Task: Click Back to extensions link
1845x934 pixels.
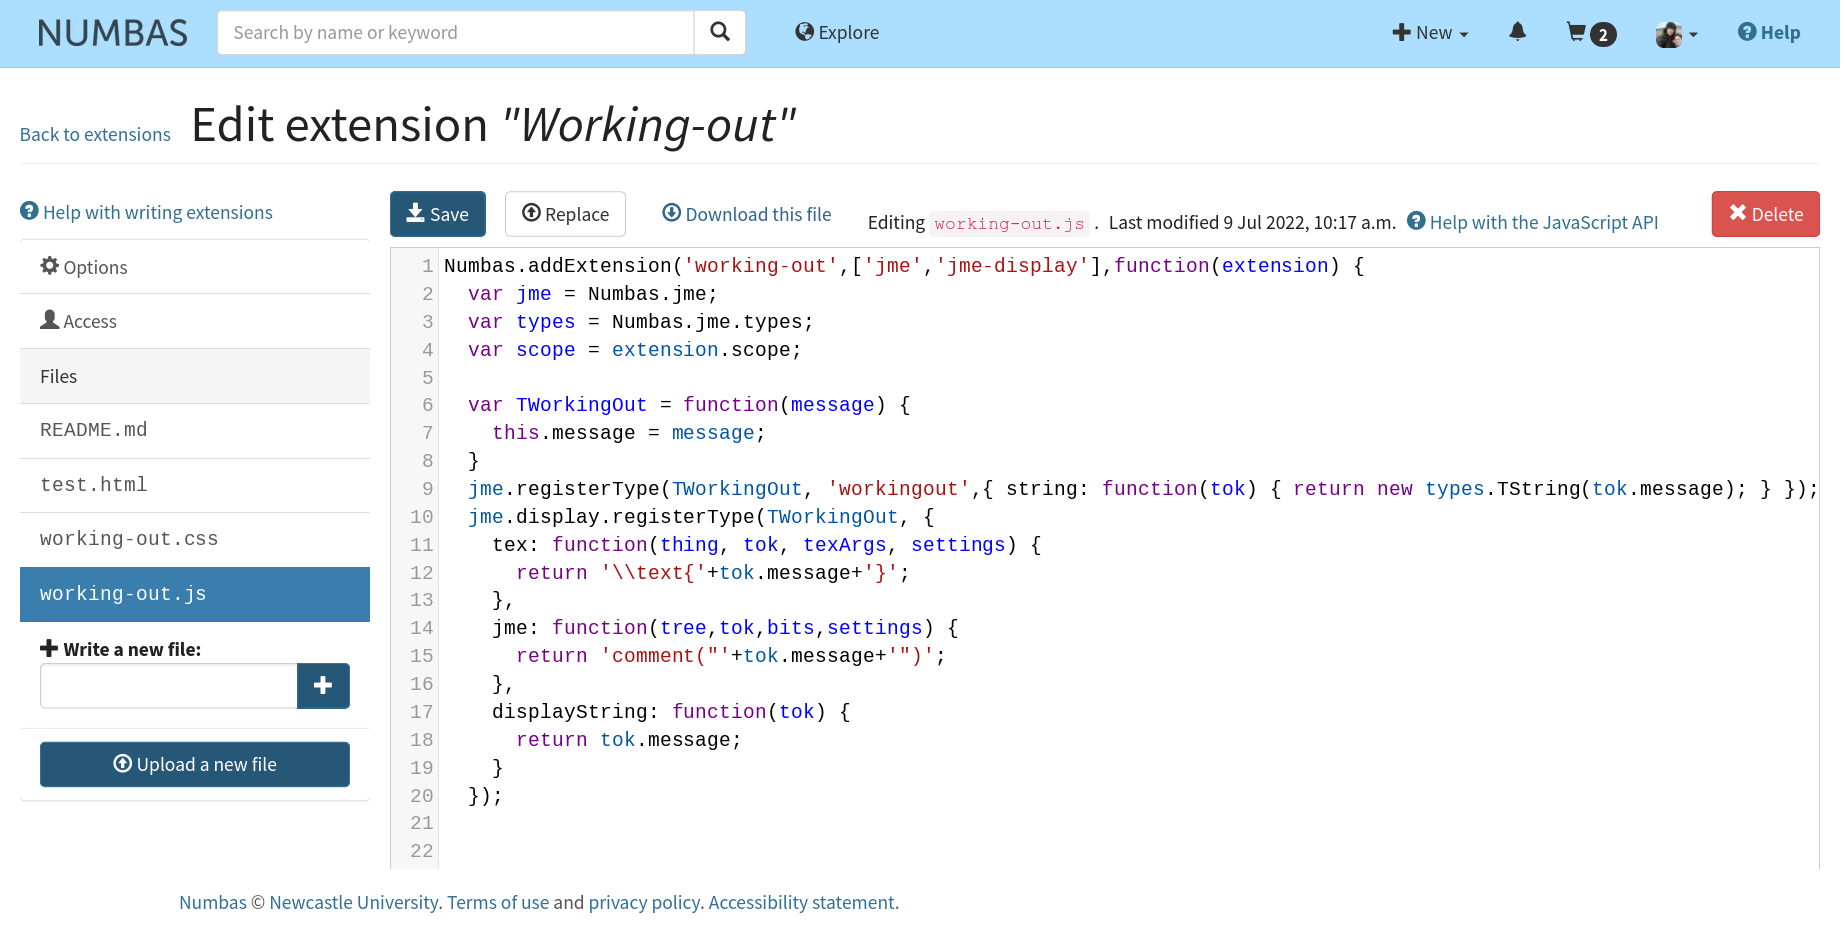Action: [x=95, y=134]
